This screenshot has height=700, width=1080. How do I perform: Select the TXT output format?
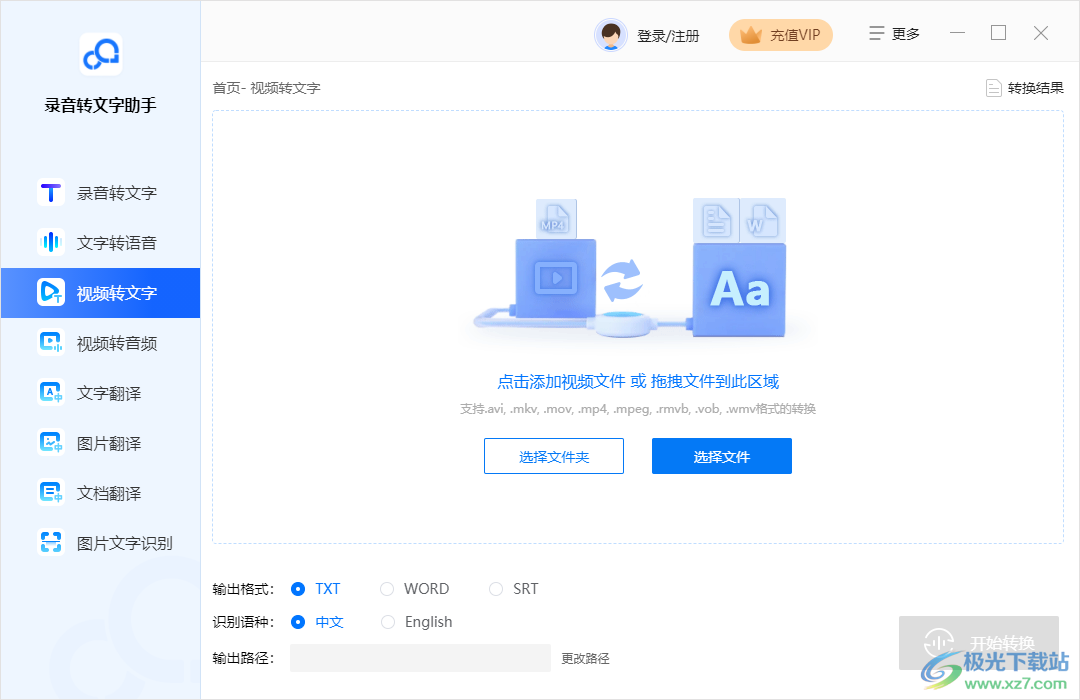tap(316, 588)
